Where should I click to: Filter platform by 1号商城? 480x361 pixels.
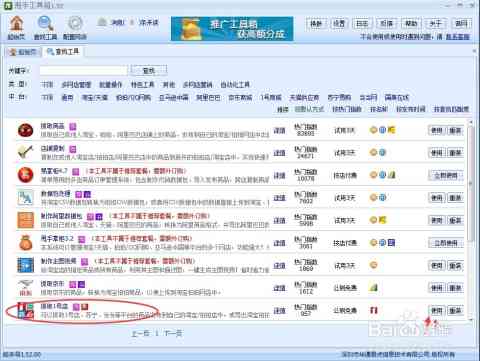(271, 97)
